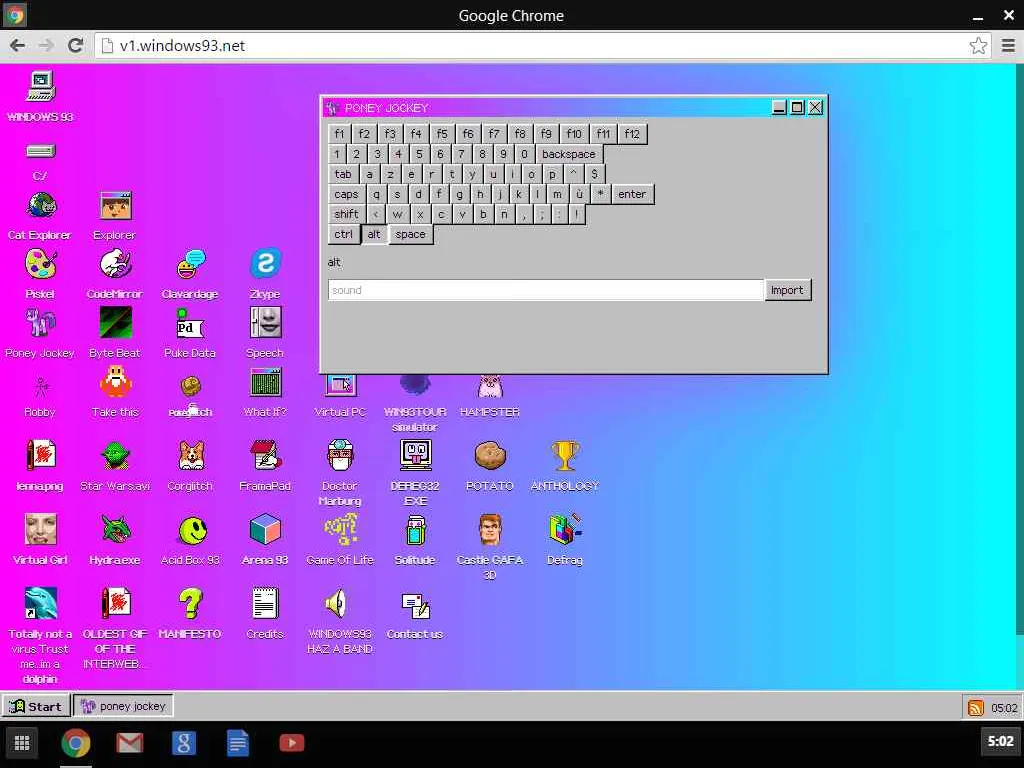Image resolution: width=1024 pixels, height=768 pixels.
Task: Launch Piskel paint palette icon
Action: click(x=40, y=265)
